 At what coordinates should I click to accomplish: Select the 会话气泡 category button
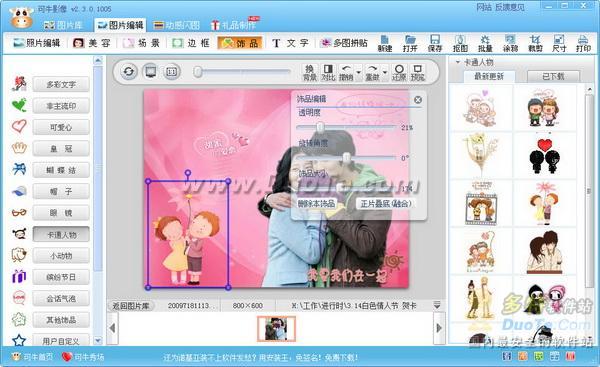tap(61, 298)
